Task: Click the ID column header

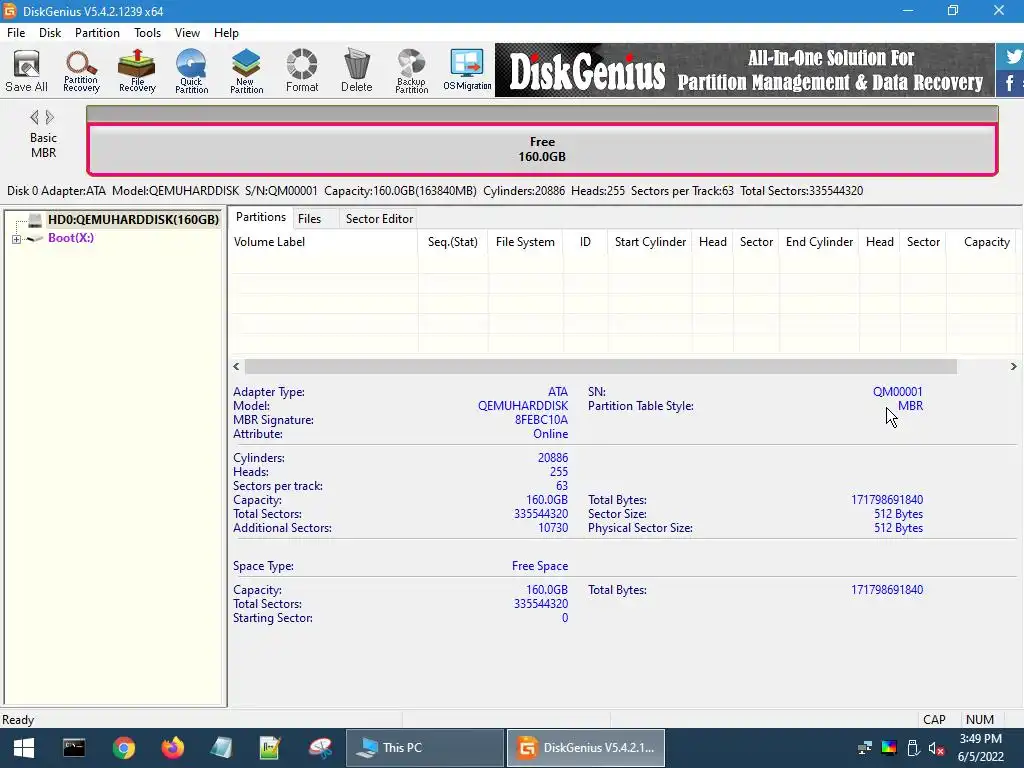Action: (585, 242)
